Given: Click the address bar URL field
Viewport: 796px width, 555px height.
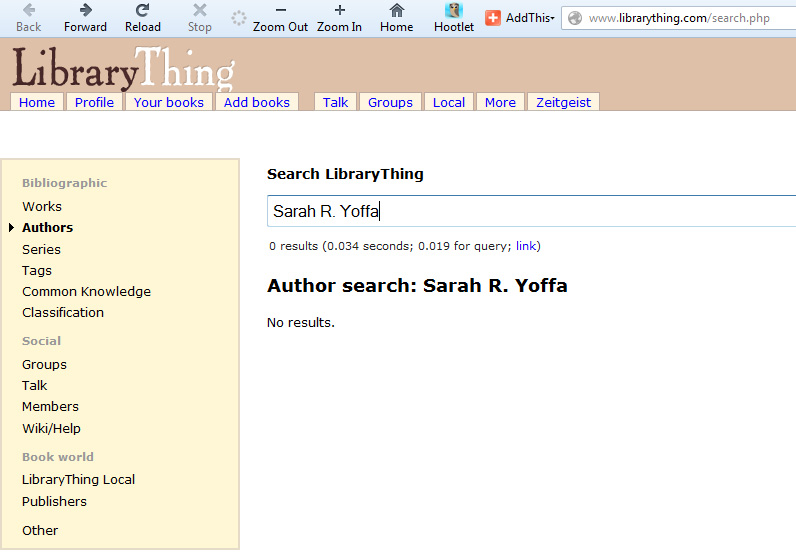Looking at the screenshot, I should tap(679, 18).
